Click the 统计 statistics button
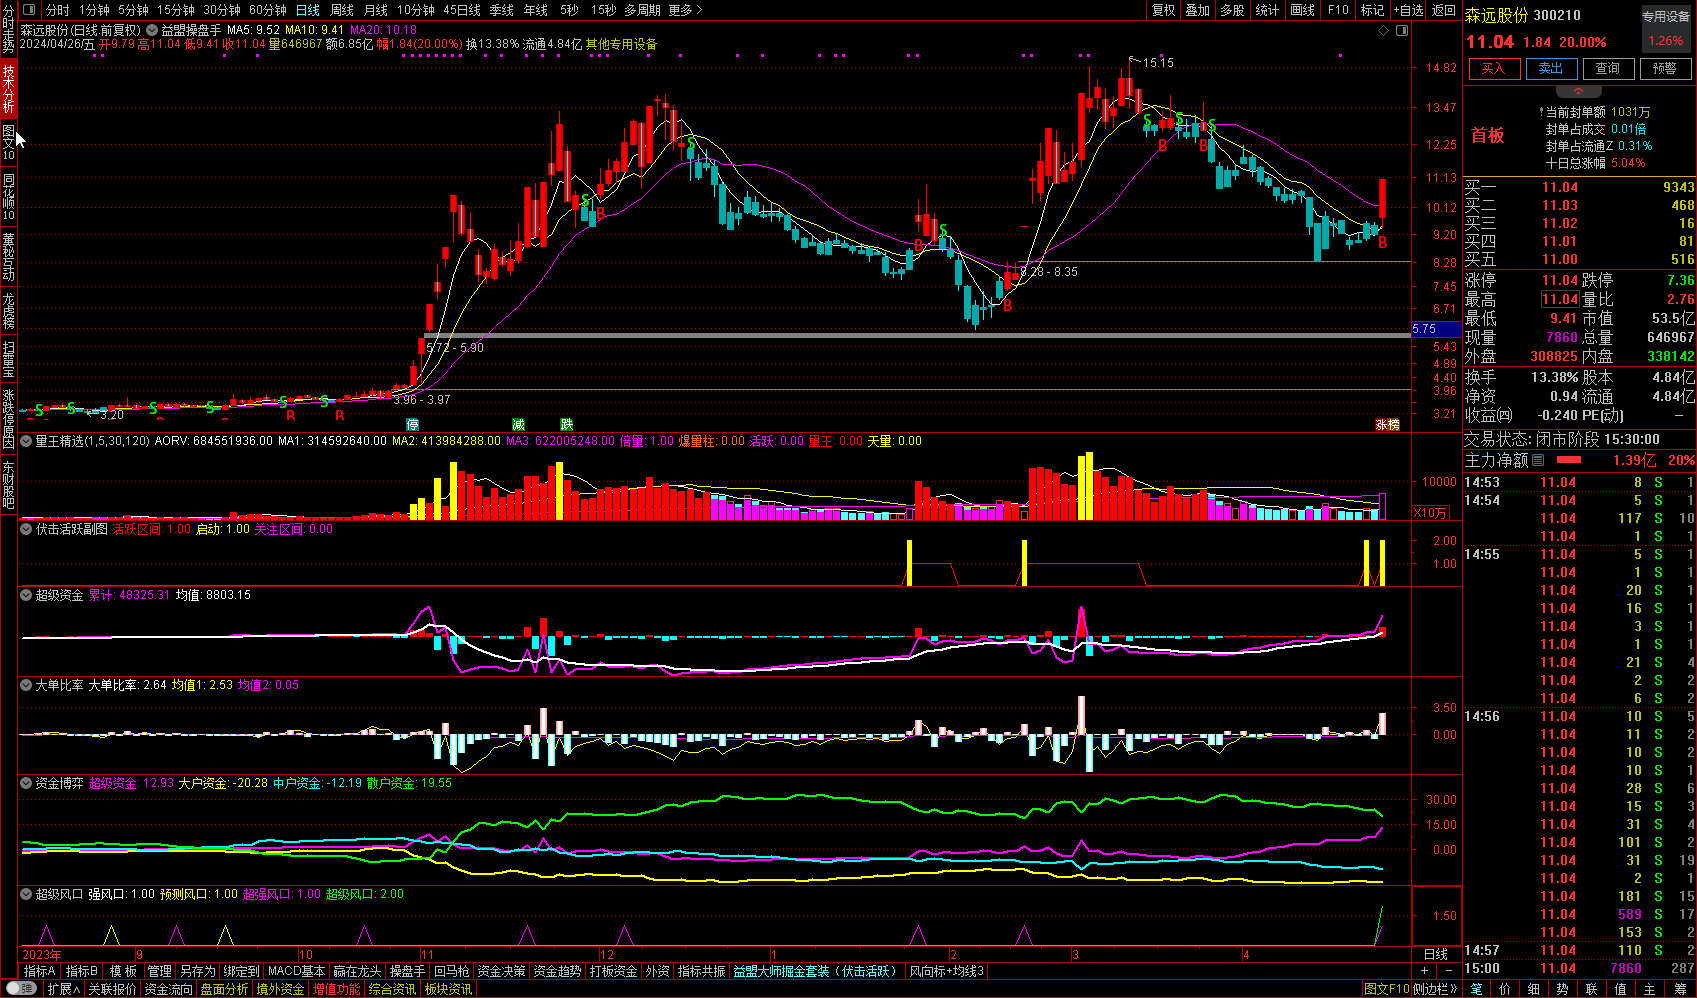 [x=1267, y=10]
